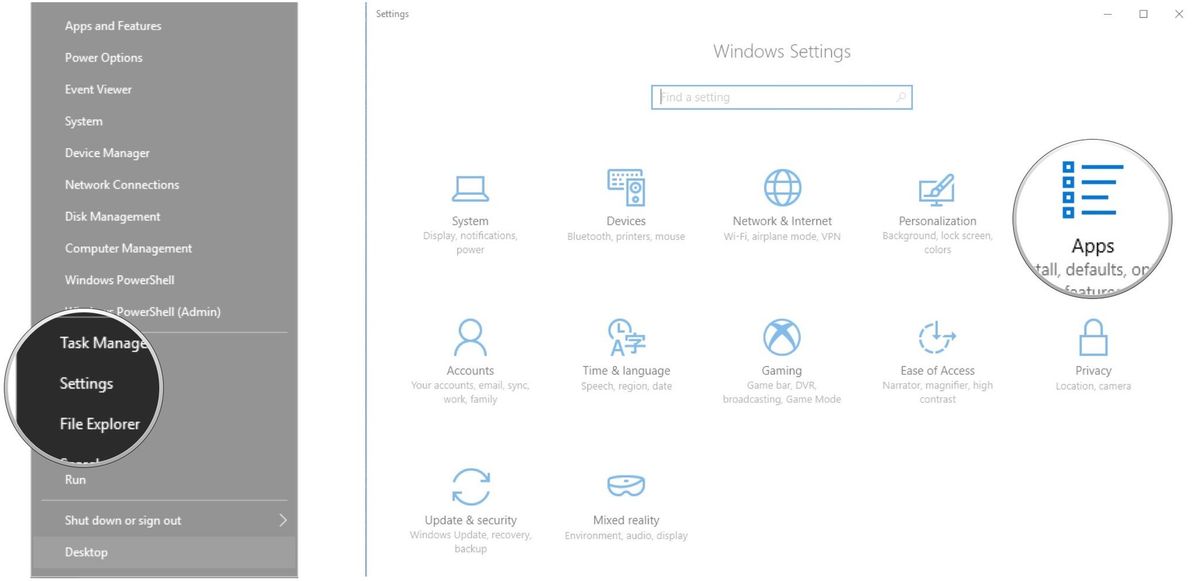Viewport: 1200px width, 581px height.
Task: Click the Find a setting search box
Action: (781, 97)
